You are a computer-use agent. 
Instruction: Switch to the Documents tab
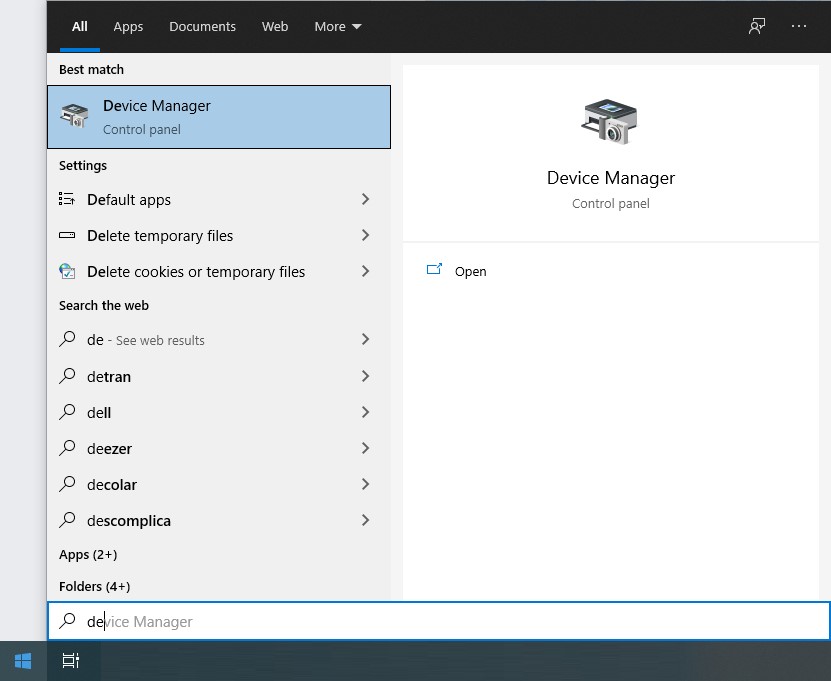pyautogui.click(x=202, y=26)
